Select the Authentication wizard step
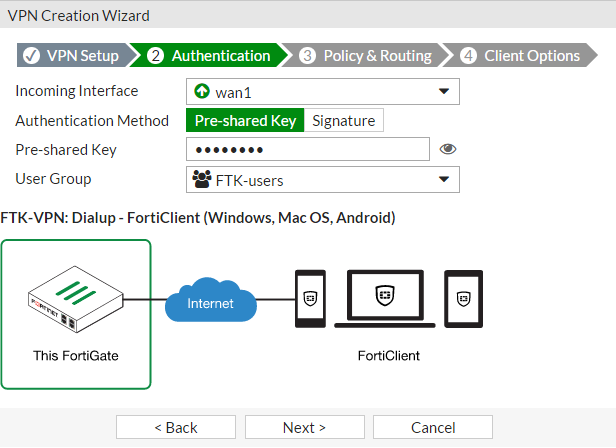Screen dimensions: 616x448 point(209,55)
